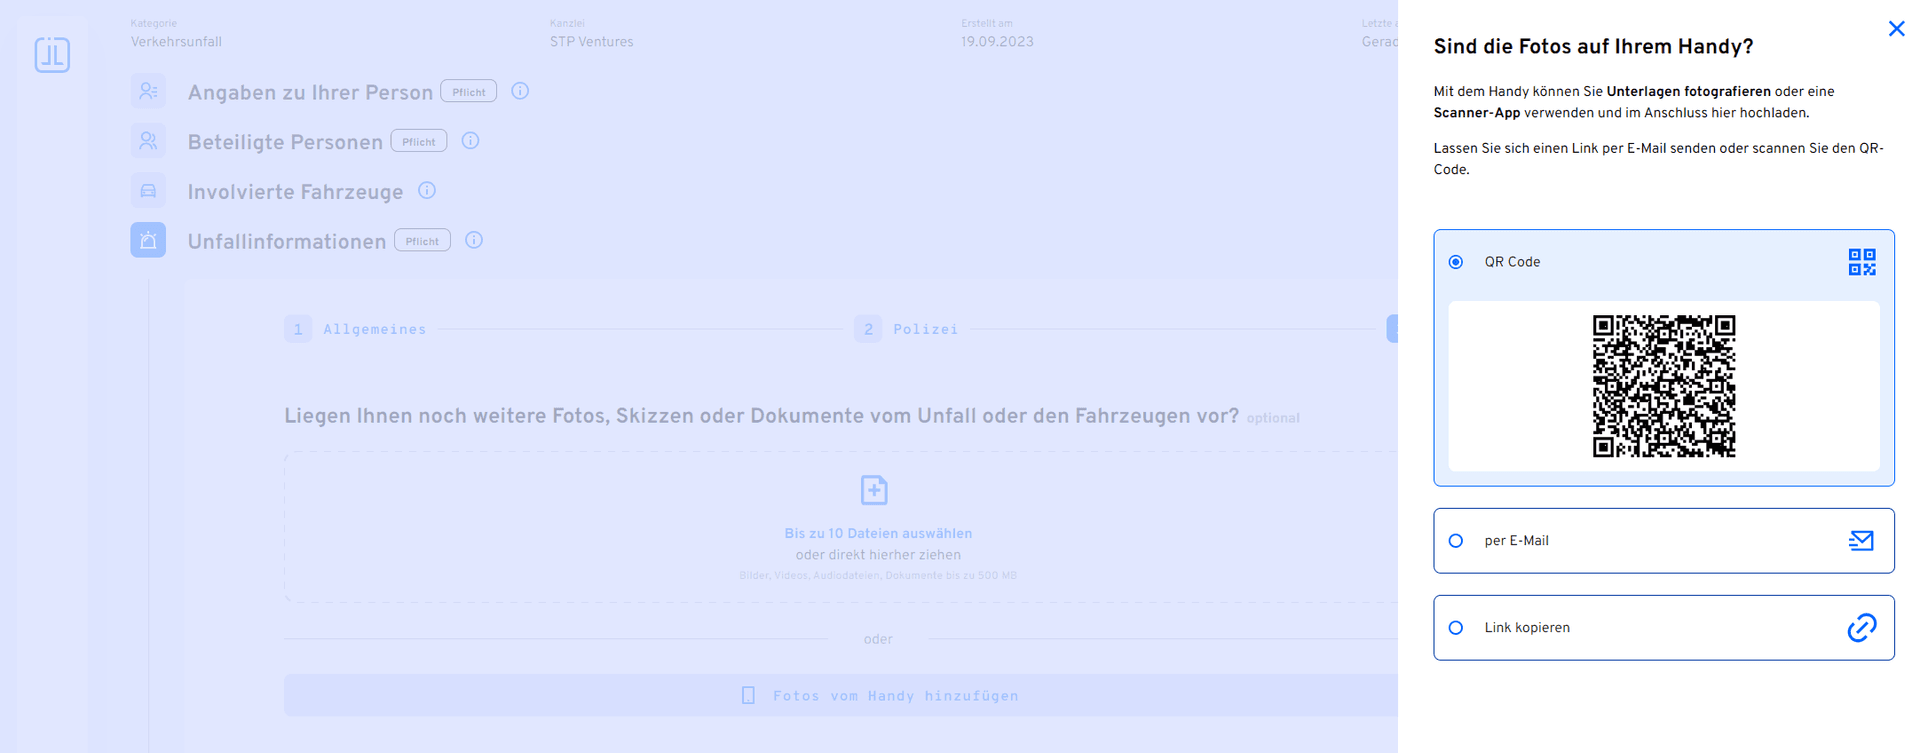Click the Pflicht badge beside Unfallinformationen
The width and height of the screenshot is (1920, 753).
(x=423, y=240)
